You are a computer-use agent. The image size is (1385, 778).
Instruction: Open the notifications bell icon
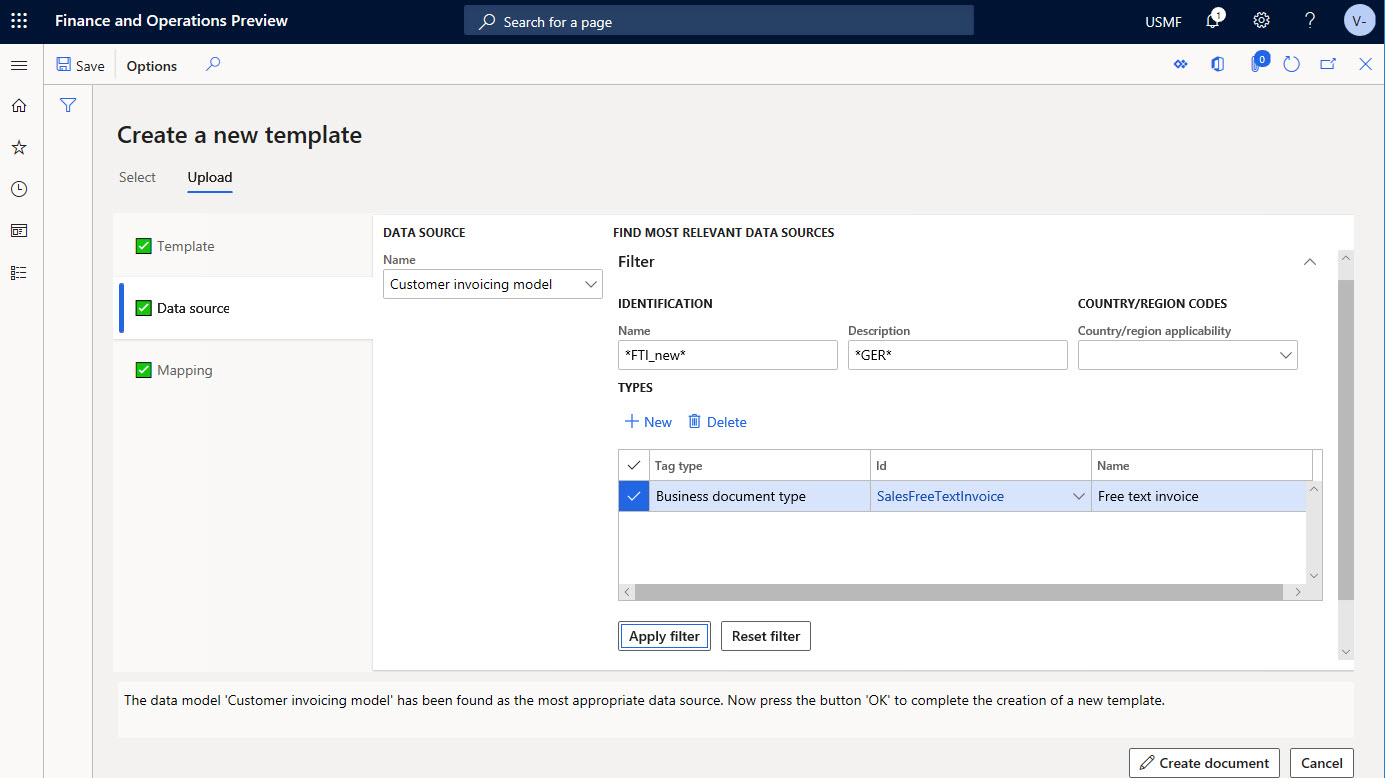tap(1212, 20)
